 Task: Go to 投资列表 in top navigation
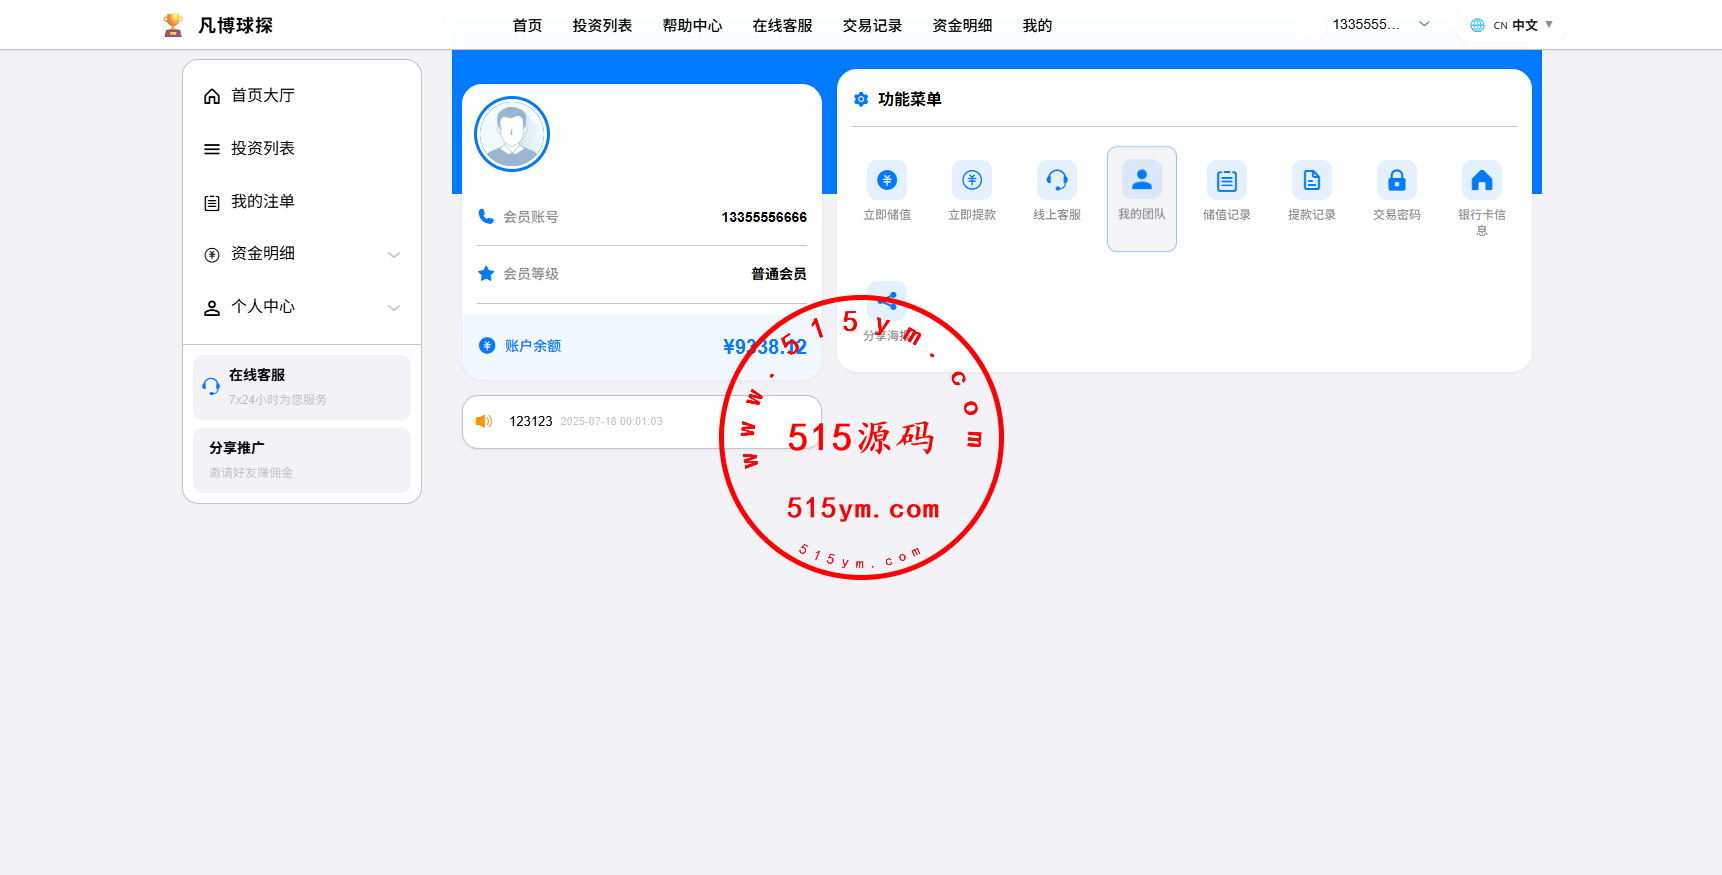point(602,26)
